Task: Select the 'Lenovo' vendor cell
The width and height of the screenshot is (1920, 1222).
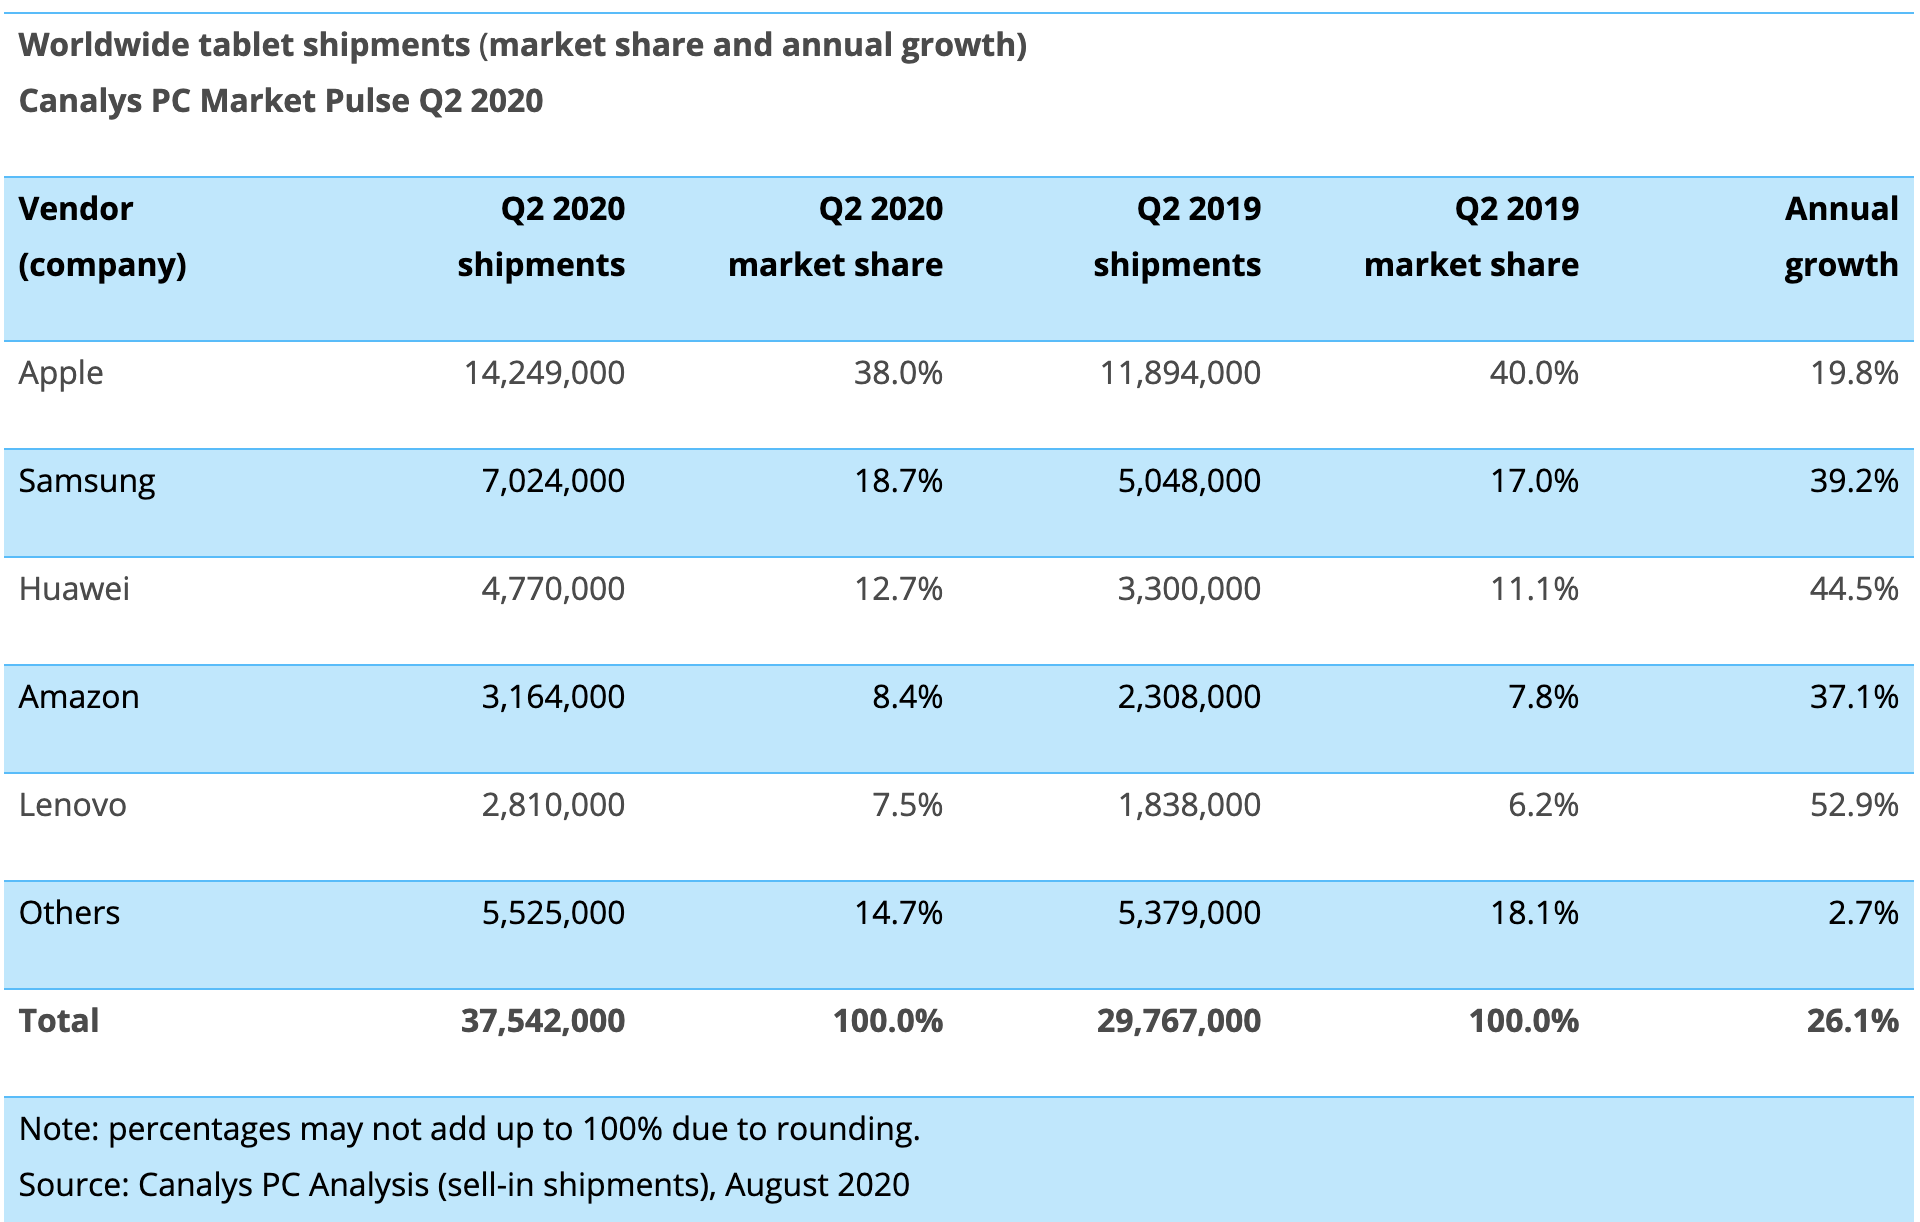Action: (73, 805)
